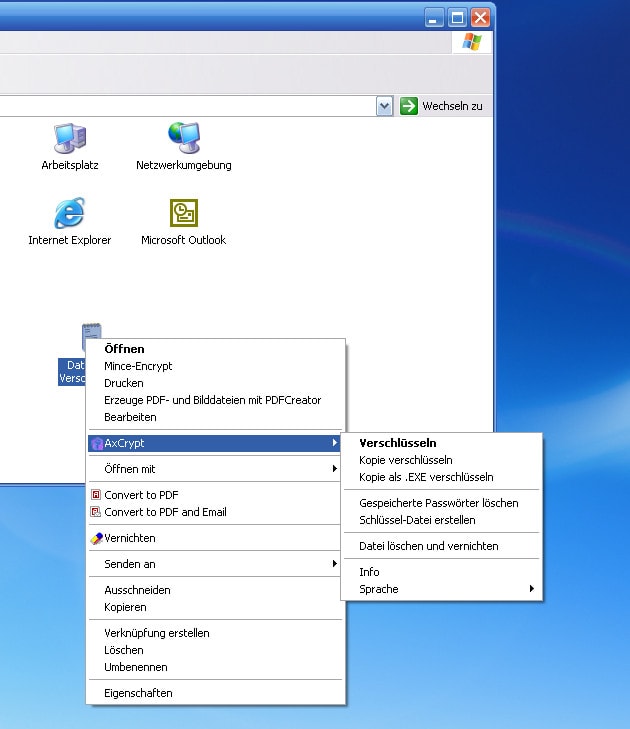Choose Mince-Encrypt in the context menu
Image resolution: width=630 pixels, height=729 pixels.
pos(214,366)
